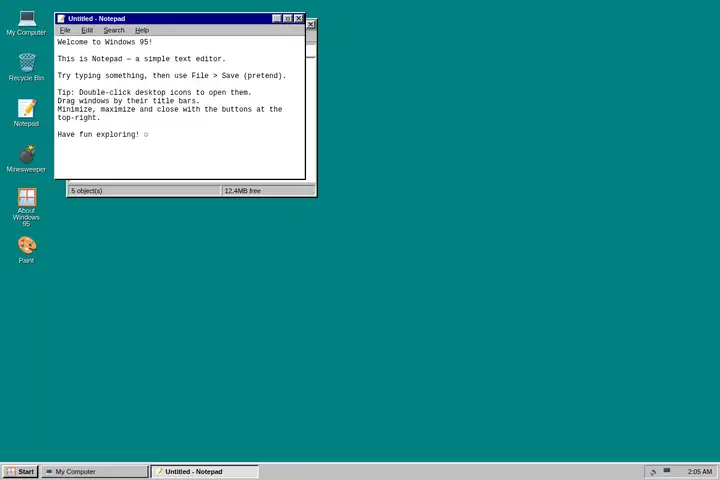Click the 'top-right.' line in Notepad
Viewport: 720px width, 480px height.
click(x=79, y=118)
